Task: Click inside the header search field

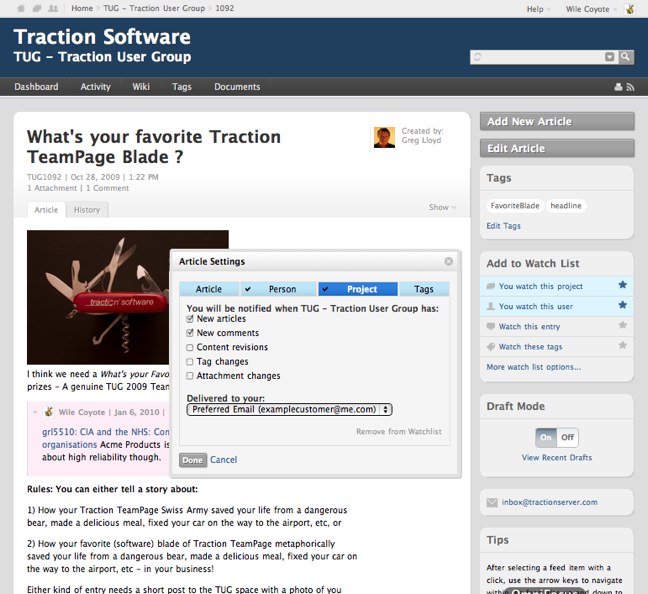Action: (x=540, y=57)
